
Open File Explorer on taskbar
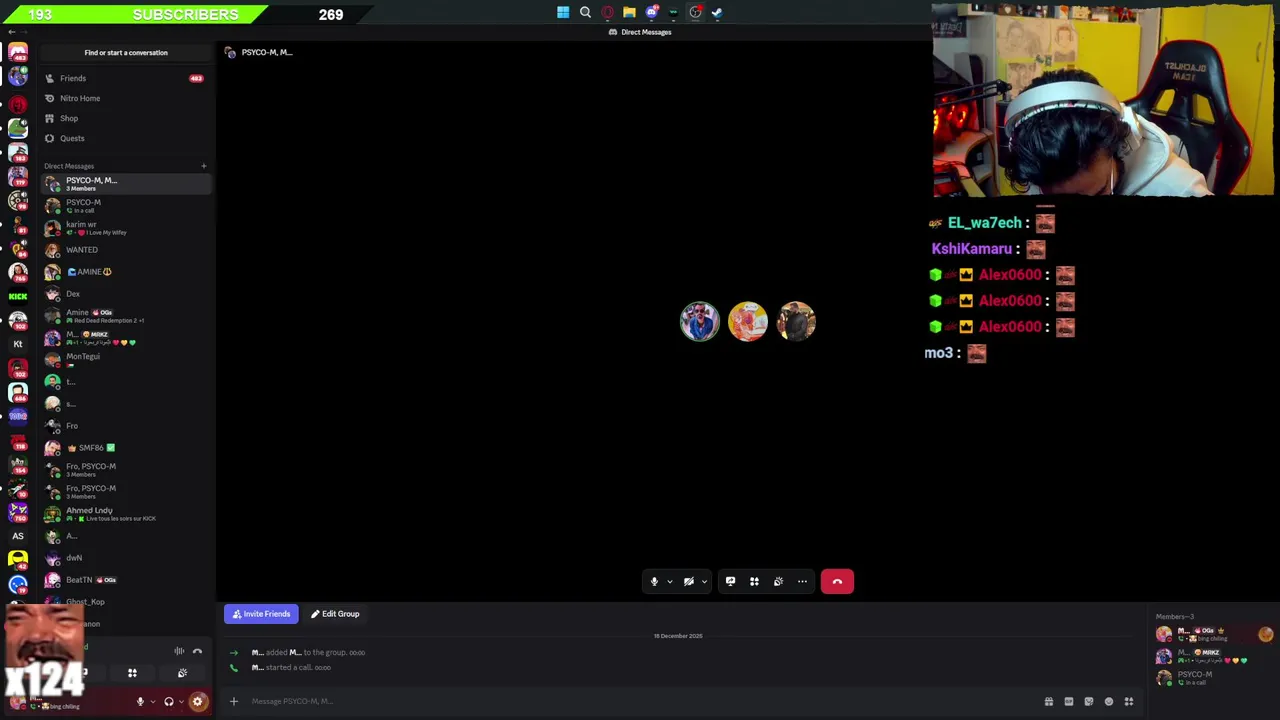click(629, 12)
